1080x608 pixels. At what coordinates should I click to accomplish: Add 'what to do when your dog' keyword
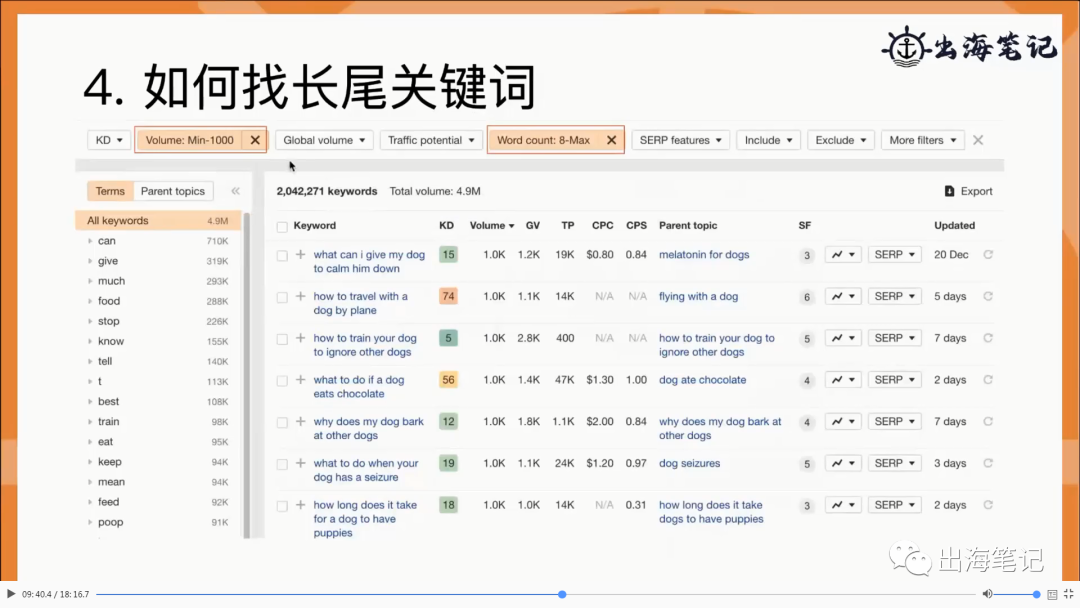[x=300, y=463]
